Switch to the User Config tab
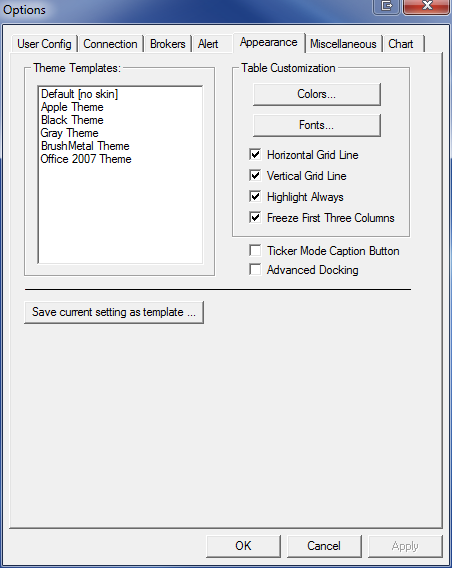 tap(44, 44)
